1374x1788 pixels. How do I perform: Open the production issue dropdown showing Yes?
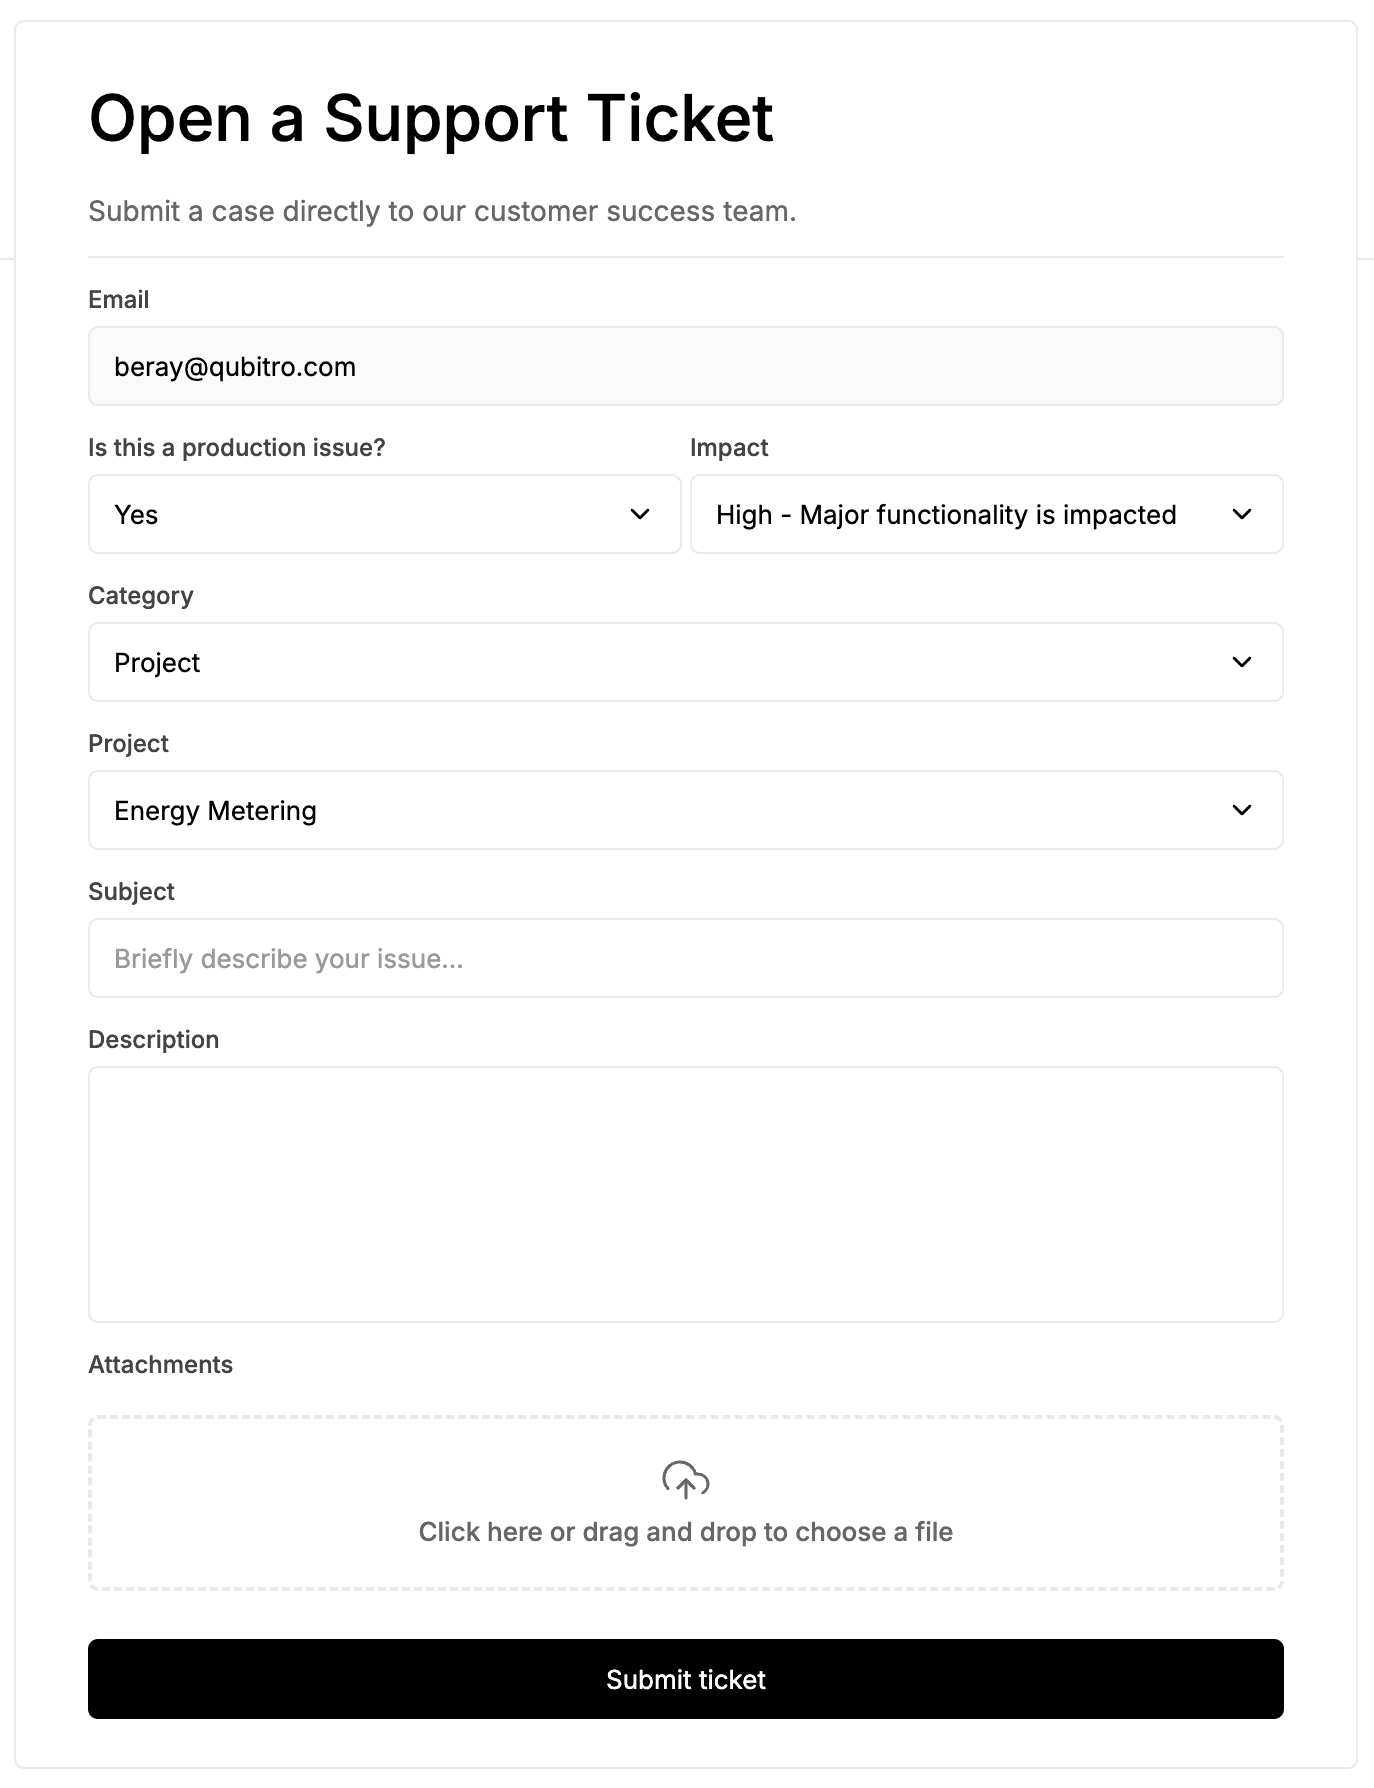(385, 514)
